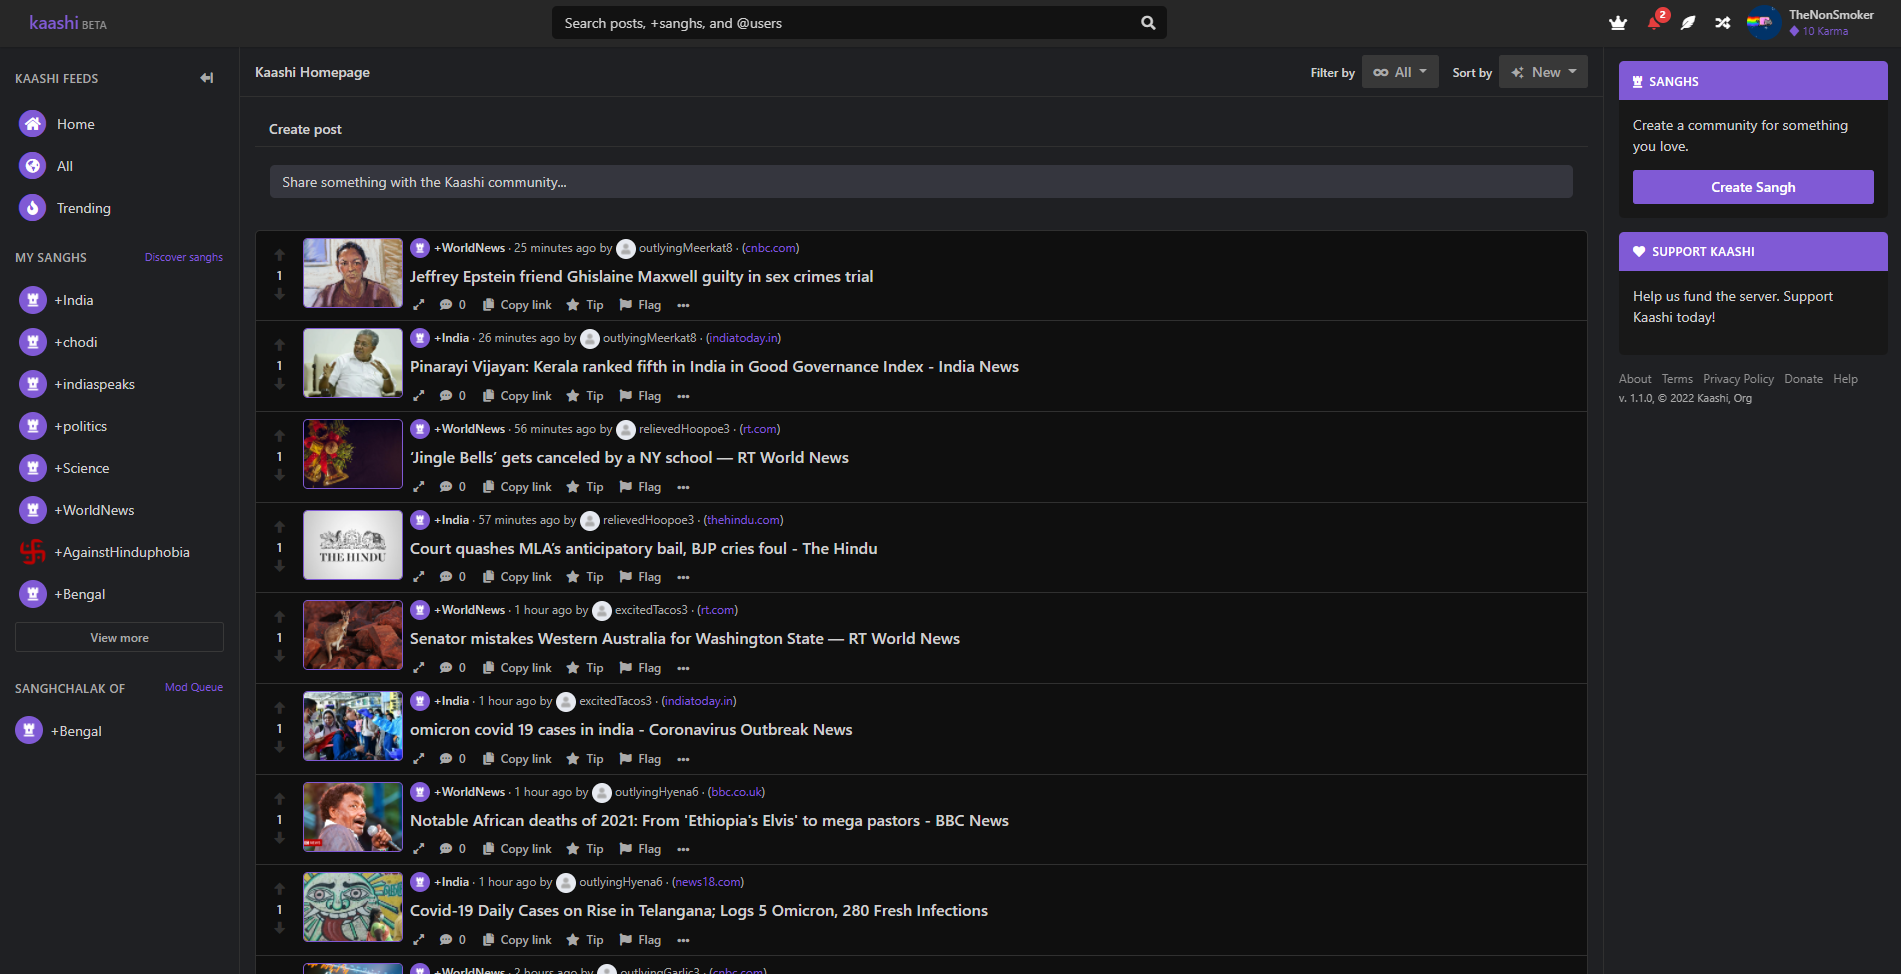Click the search magnifier icon
Screen dimensions: 1901x974
(1148, 23)
